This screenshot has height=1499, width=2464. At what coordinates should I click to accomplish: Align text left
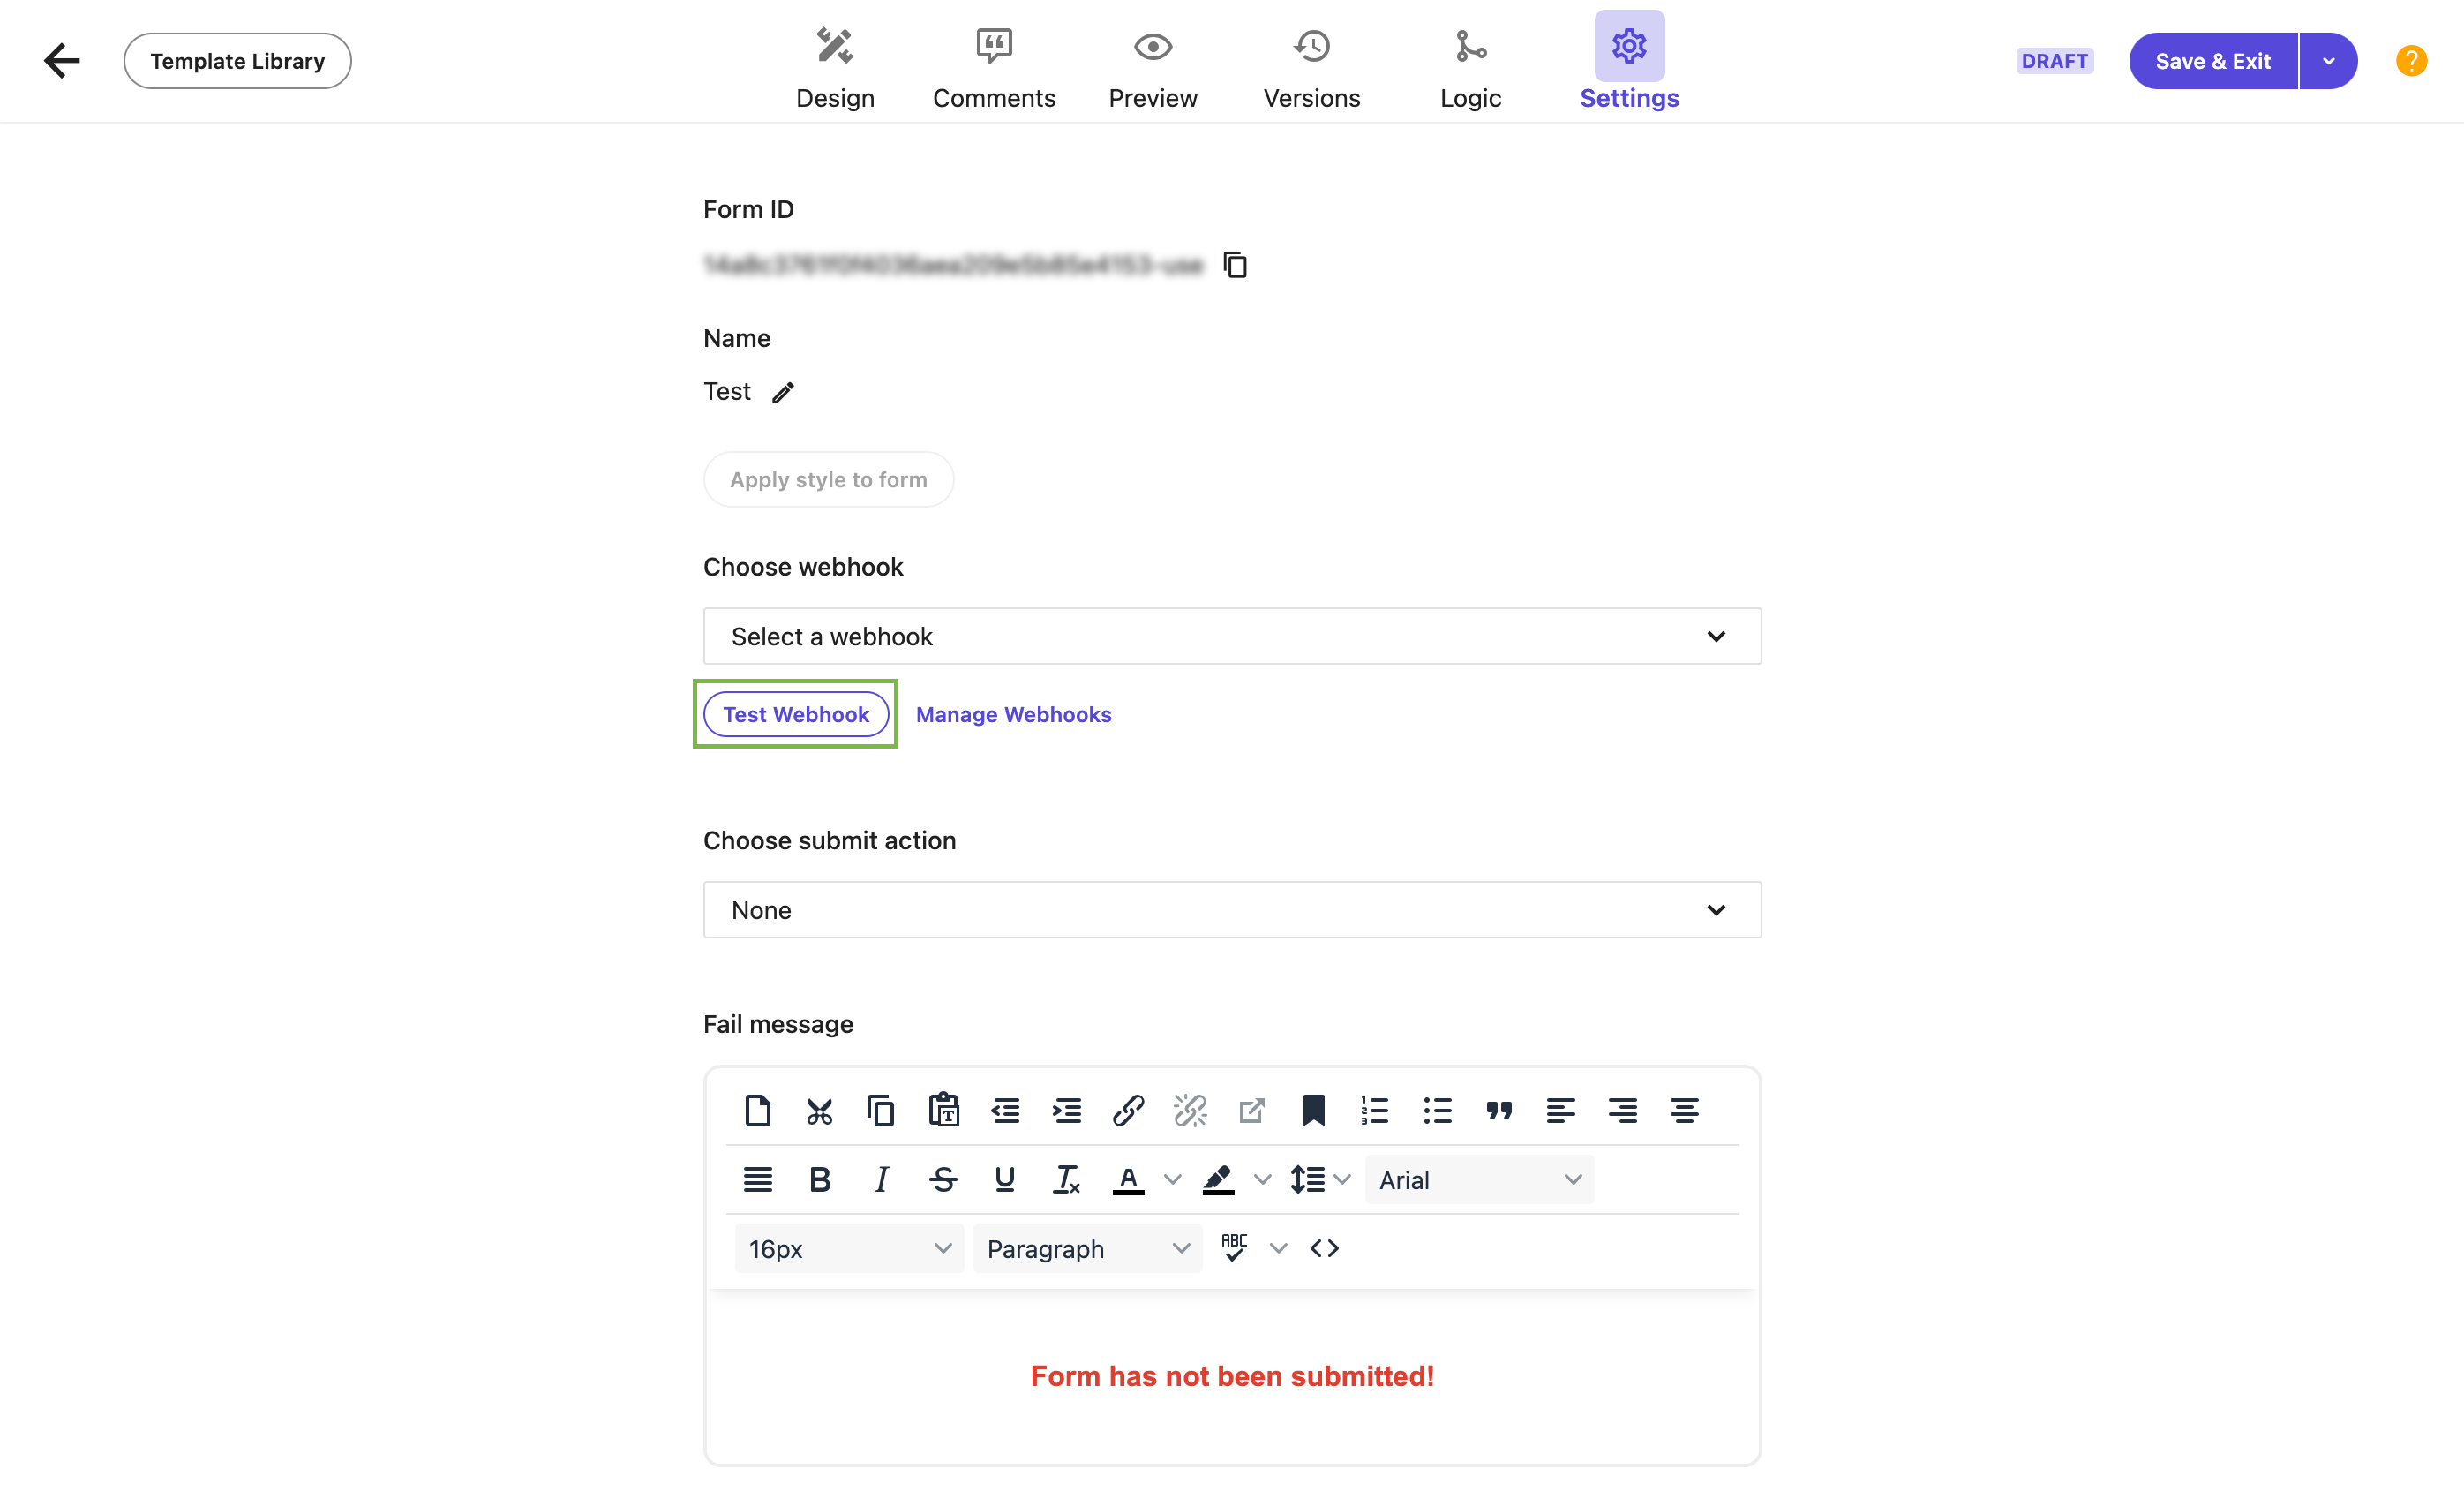pyautogui.click(x=1561, y=1110)
